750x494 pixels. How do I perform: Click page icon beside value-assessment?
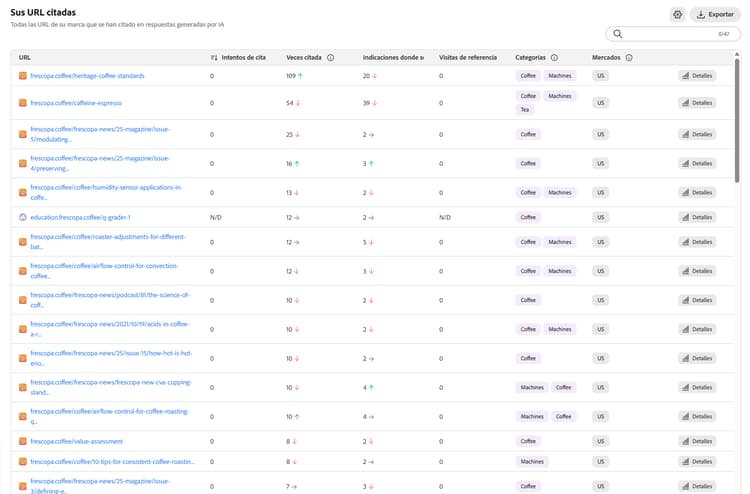(x=22, y=441)
